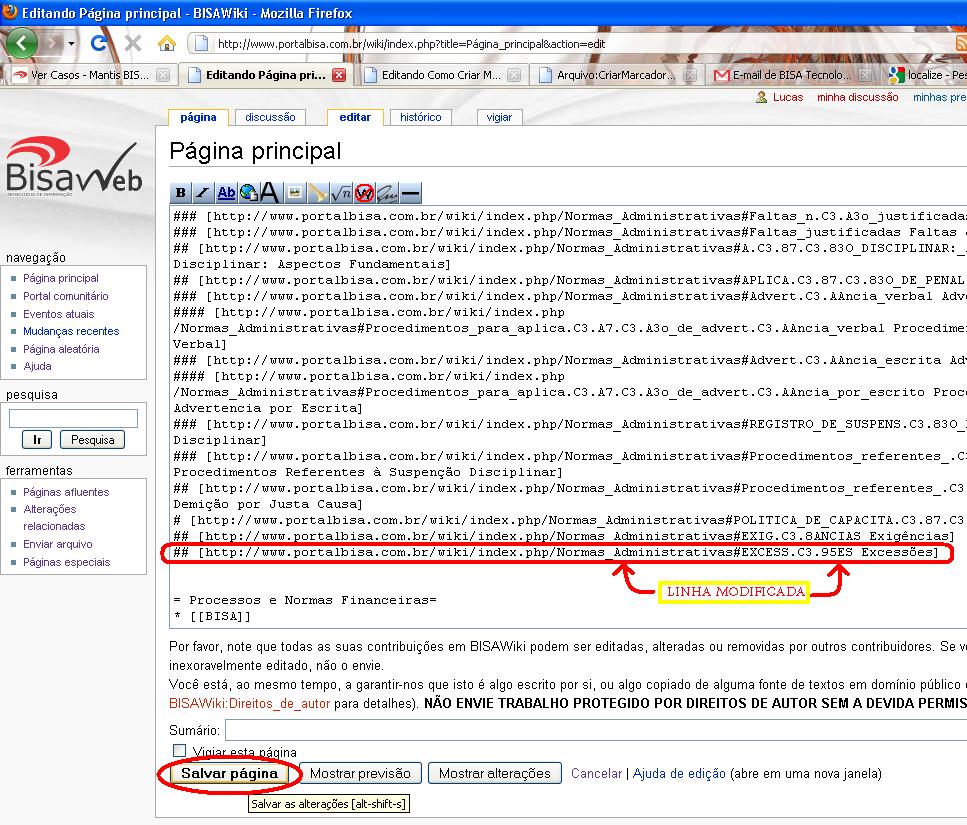Insert signature with timestamp icon
Screen dimensions: 967x825
pyautogui.click(x=387, y=193)
